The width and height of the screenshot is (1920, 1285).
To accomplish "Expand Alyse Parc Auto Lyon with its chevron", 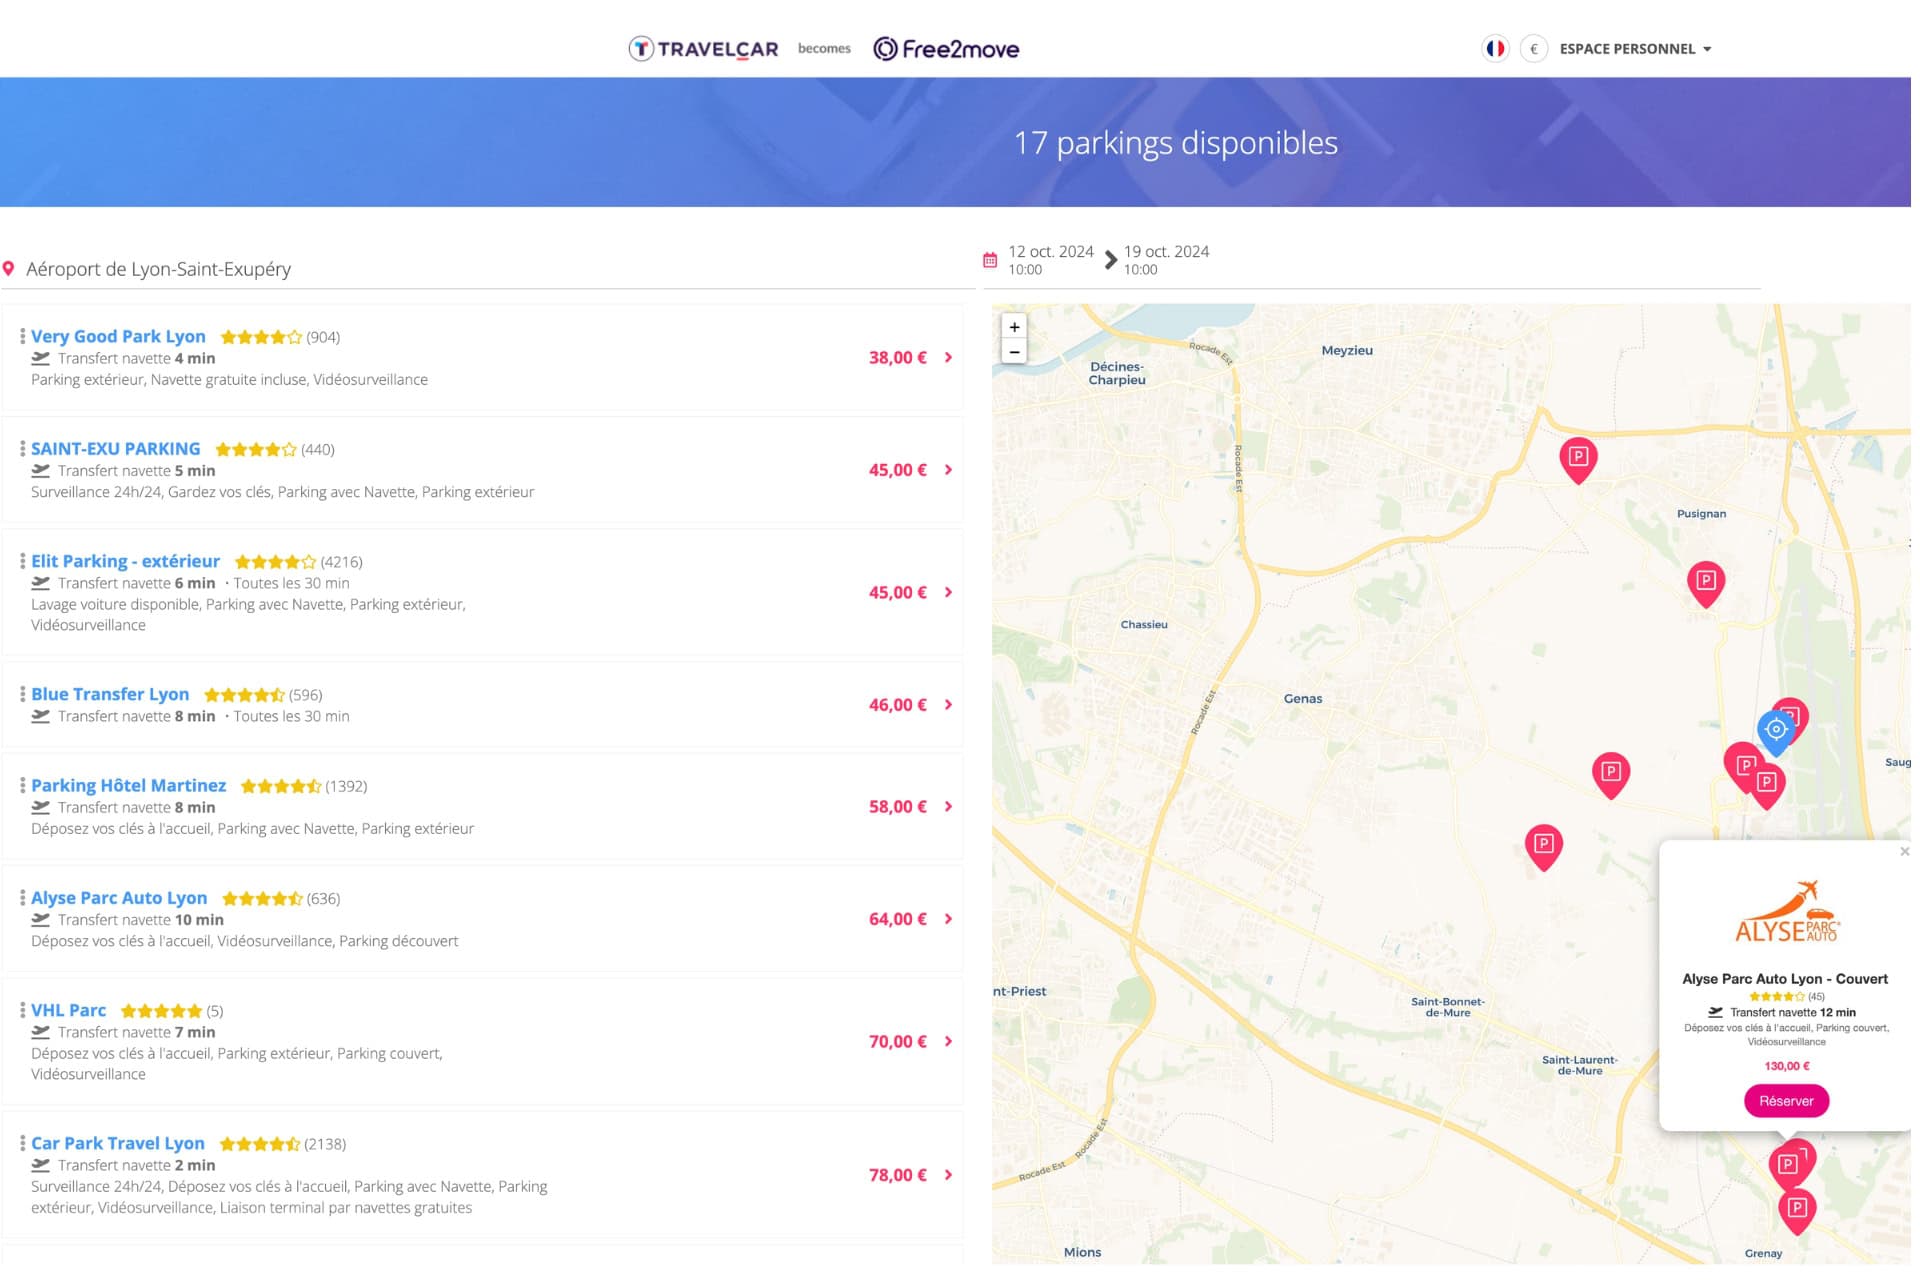I will pos(948,919).
